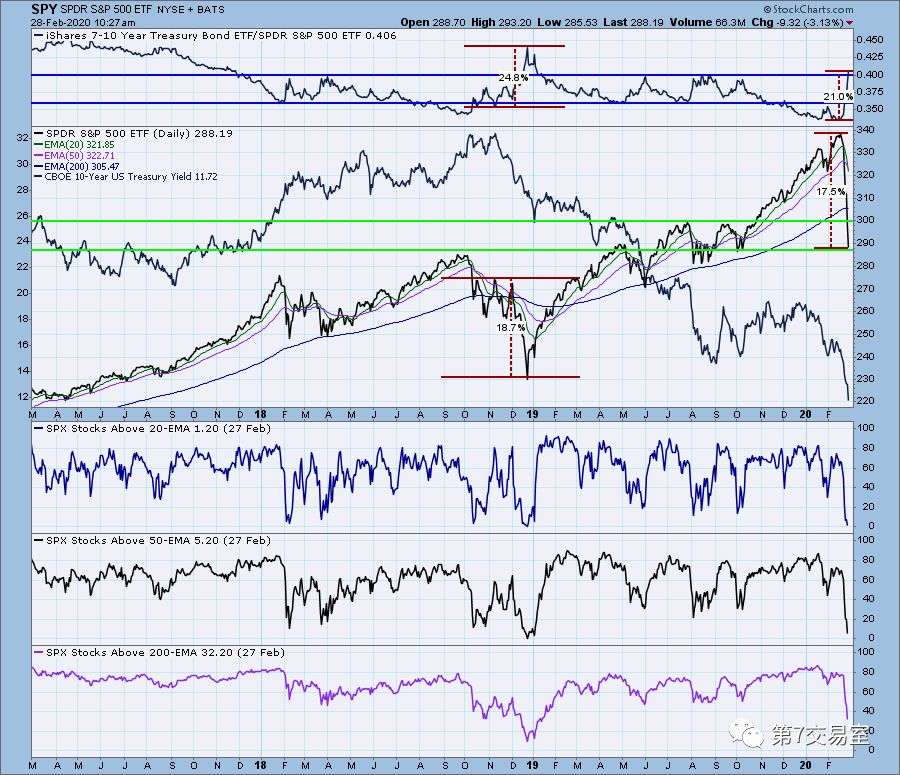
Task: Click the 340 price axis label
Action: pyautogui.click(x=866, y=130)
